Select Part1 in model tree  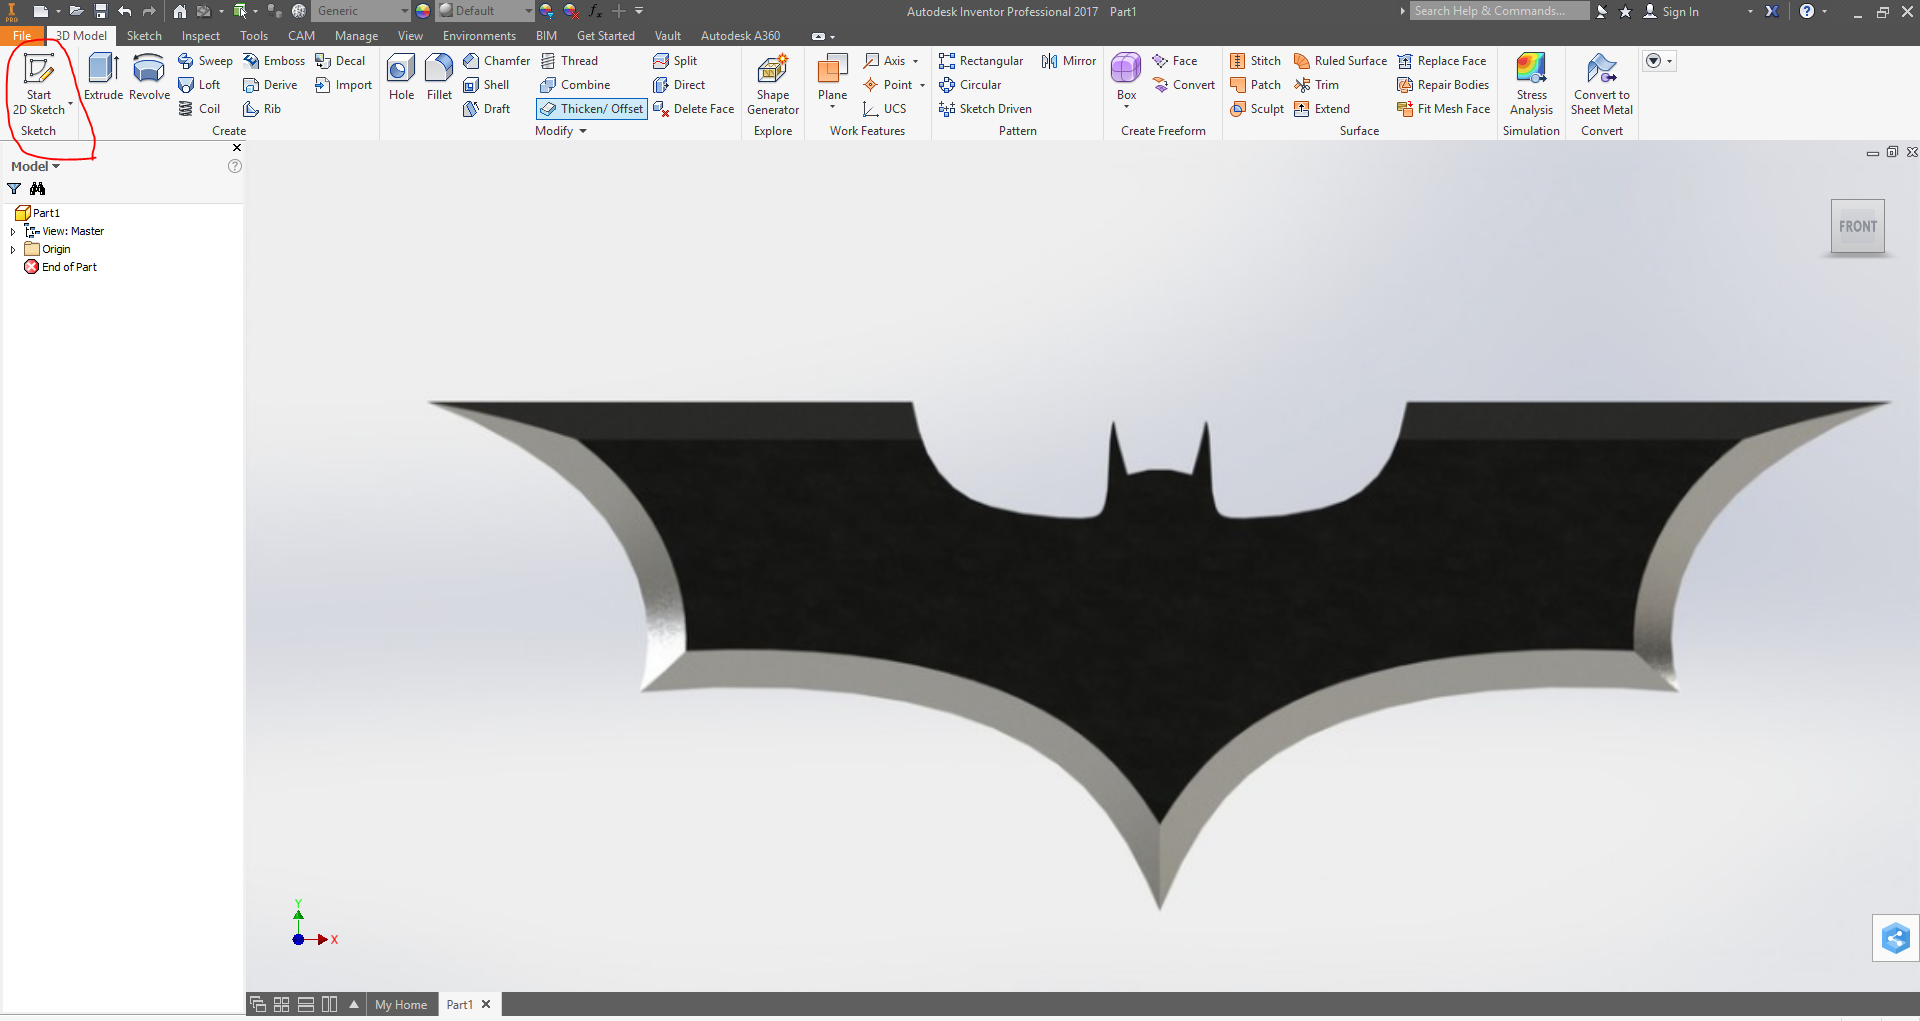38,213
